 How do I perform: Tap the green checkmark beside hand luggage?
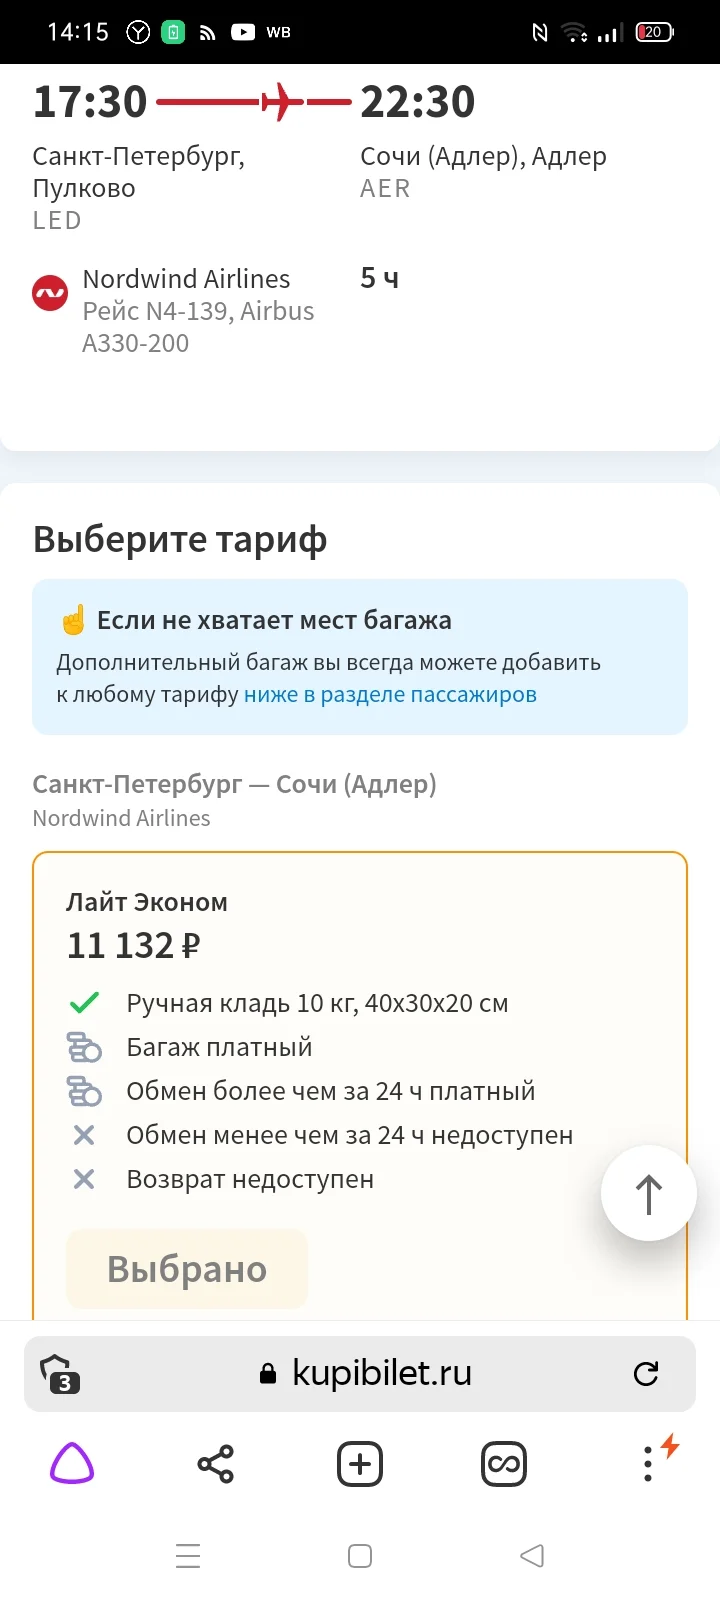[85, 1002]
